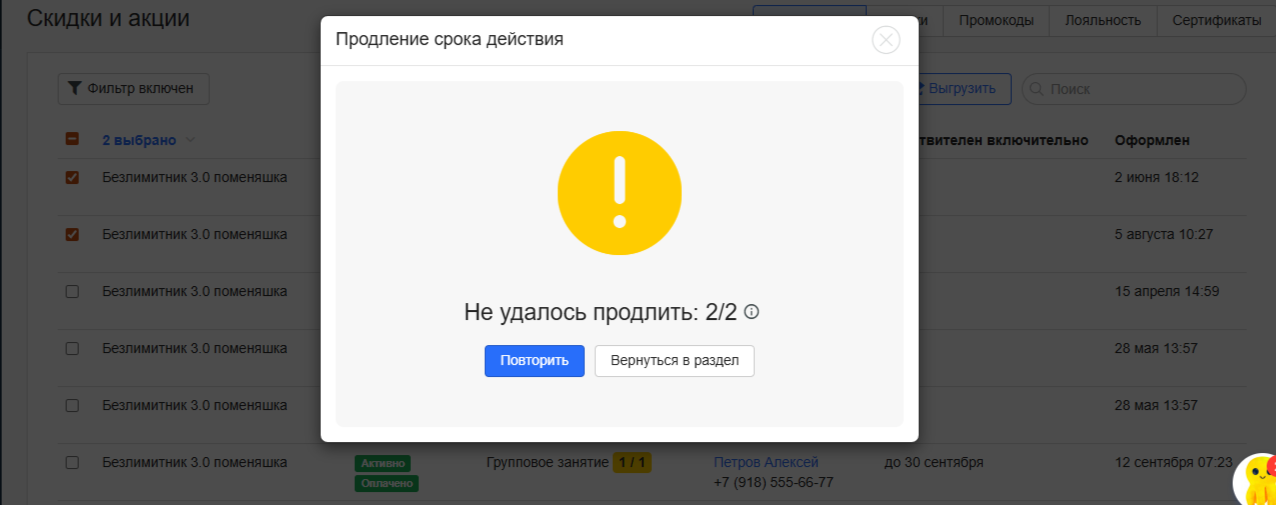This screenshot has width=1276, height=505.
Task: Toggle the select-all header checkbox
Action: tap(72, 140)
